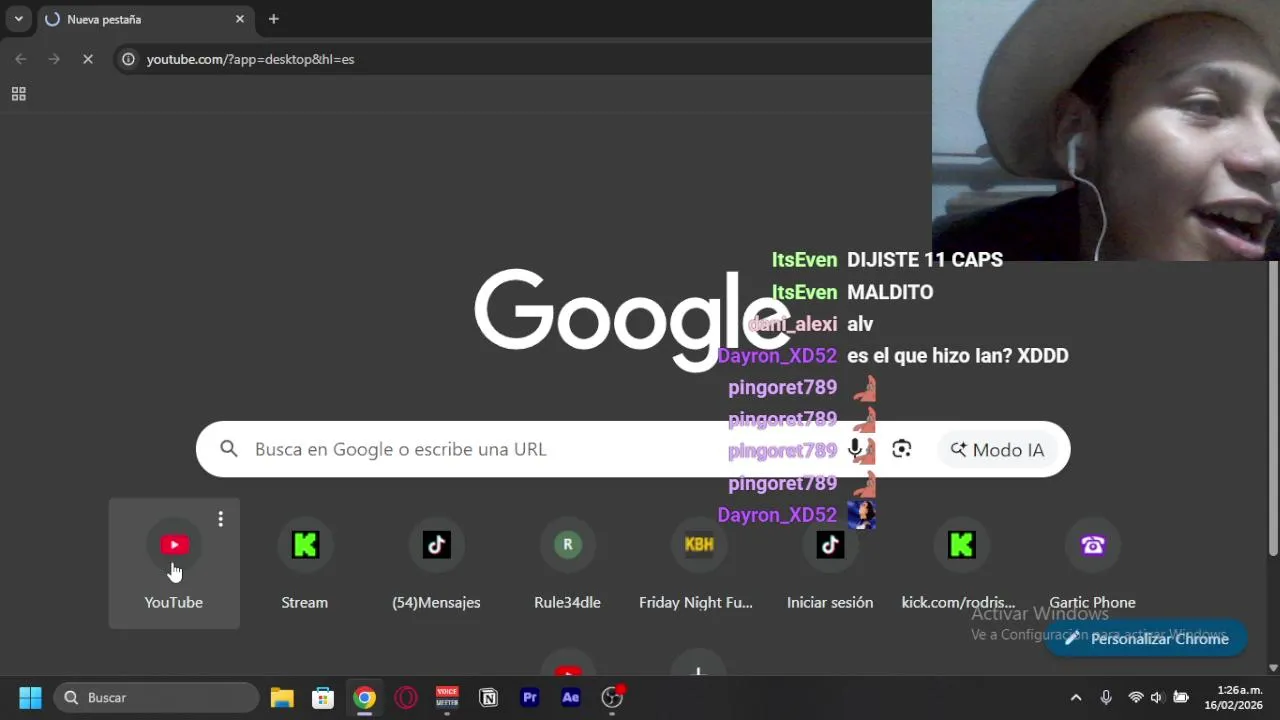The width and height of the screenshot is (1280, 720).
Task: Click the system tray microphone icon
Action: (x=1106, y=697)
